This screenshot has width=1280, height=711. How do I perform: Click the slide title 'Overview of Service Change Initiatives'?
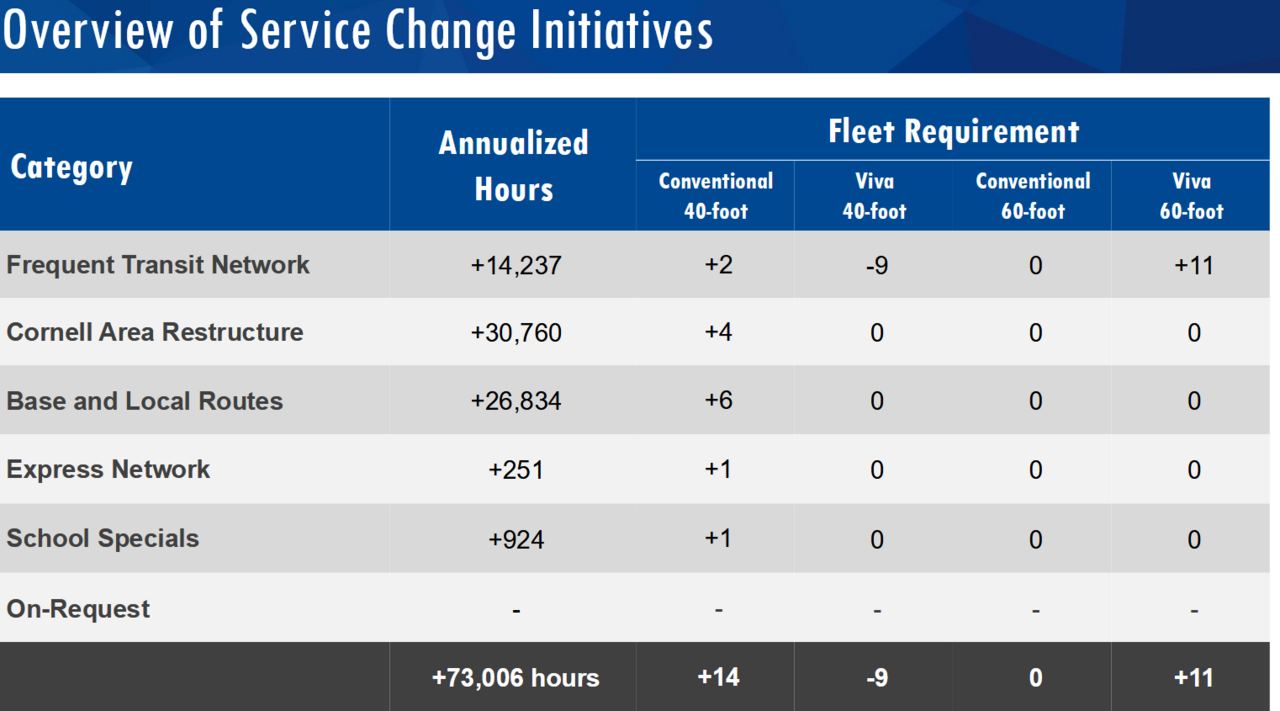(358, 32)
